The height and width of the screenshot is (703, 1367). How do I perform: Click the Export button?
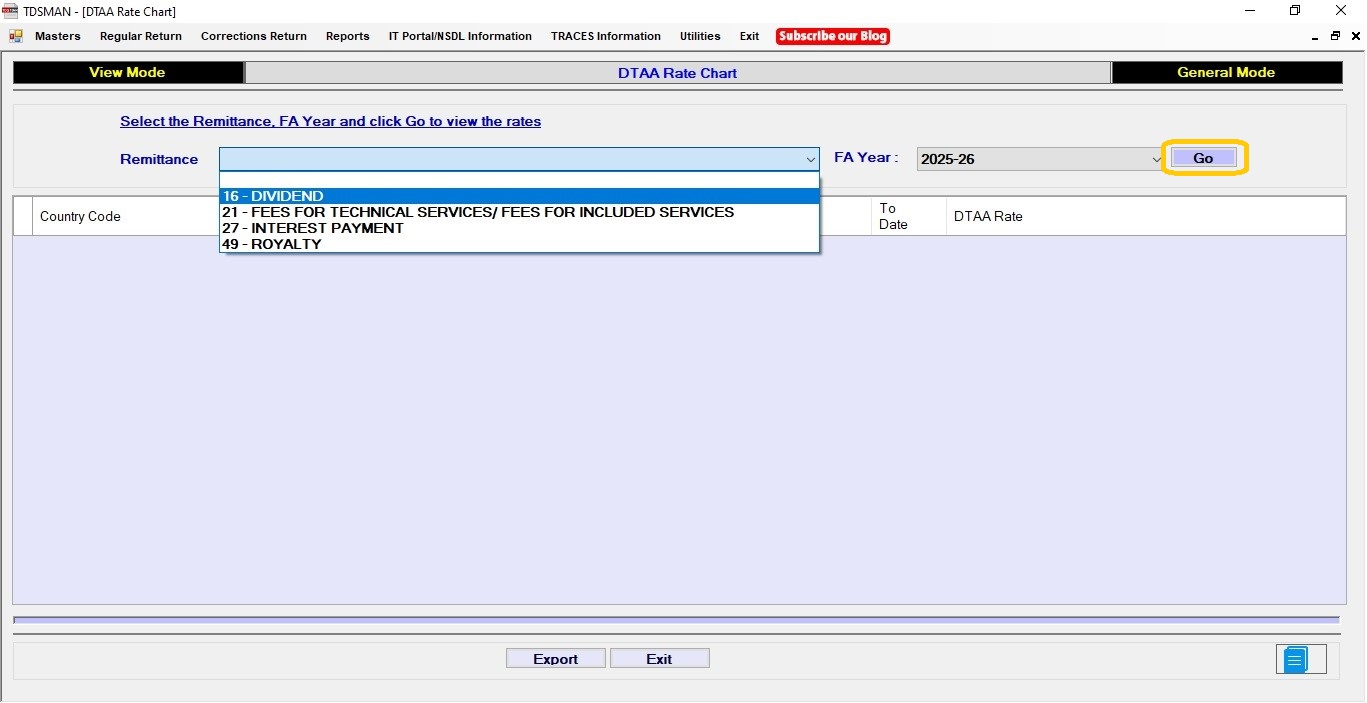555,659
